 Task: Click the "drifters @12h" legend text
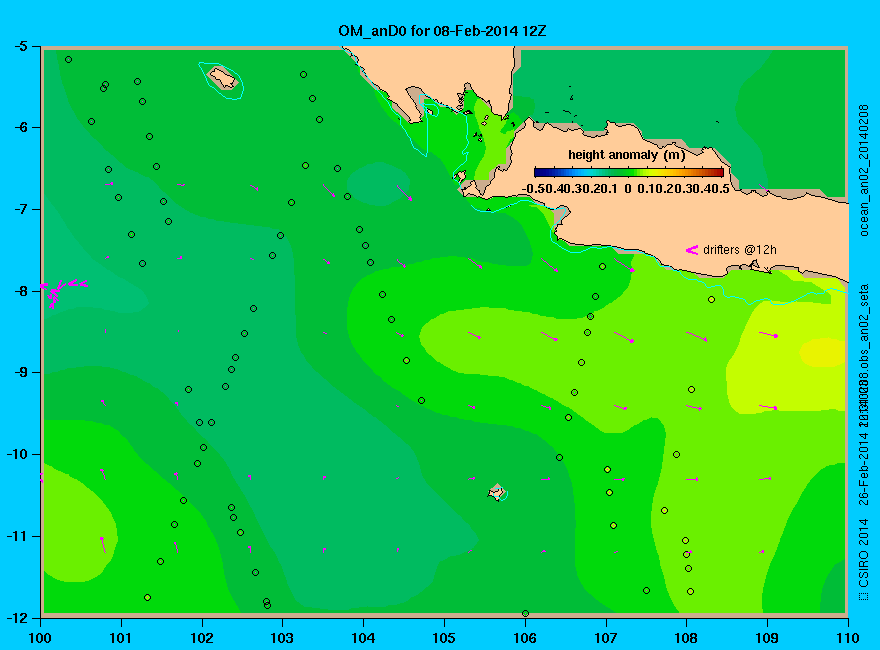coord(740,250)
